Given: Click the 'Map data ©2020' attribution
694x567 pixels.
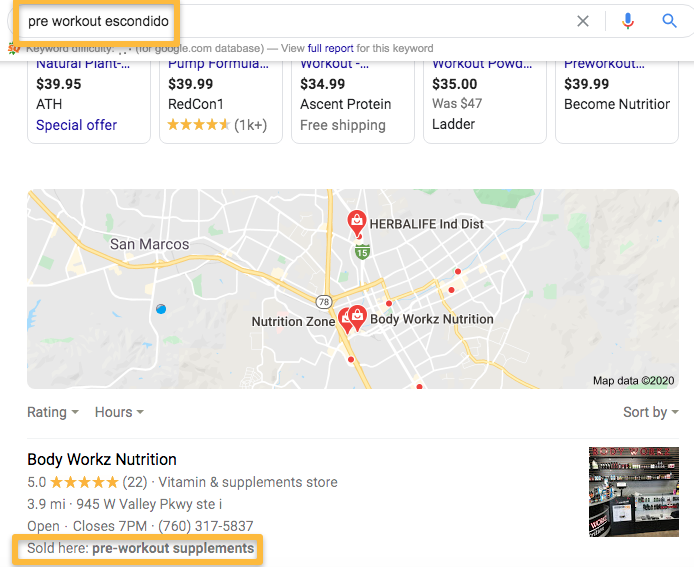Looking at the screenshot, I should coord(633,381).
